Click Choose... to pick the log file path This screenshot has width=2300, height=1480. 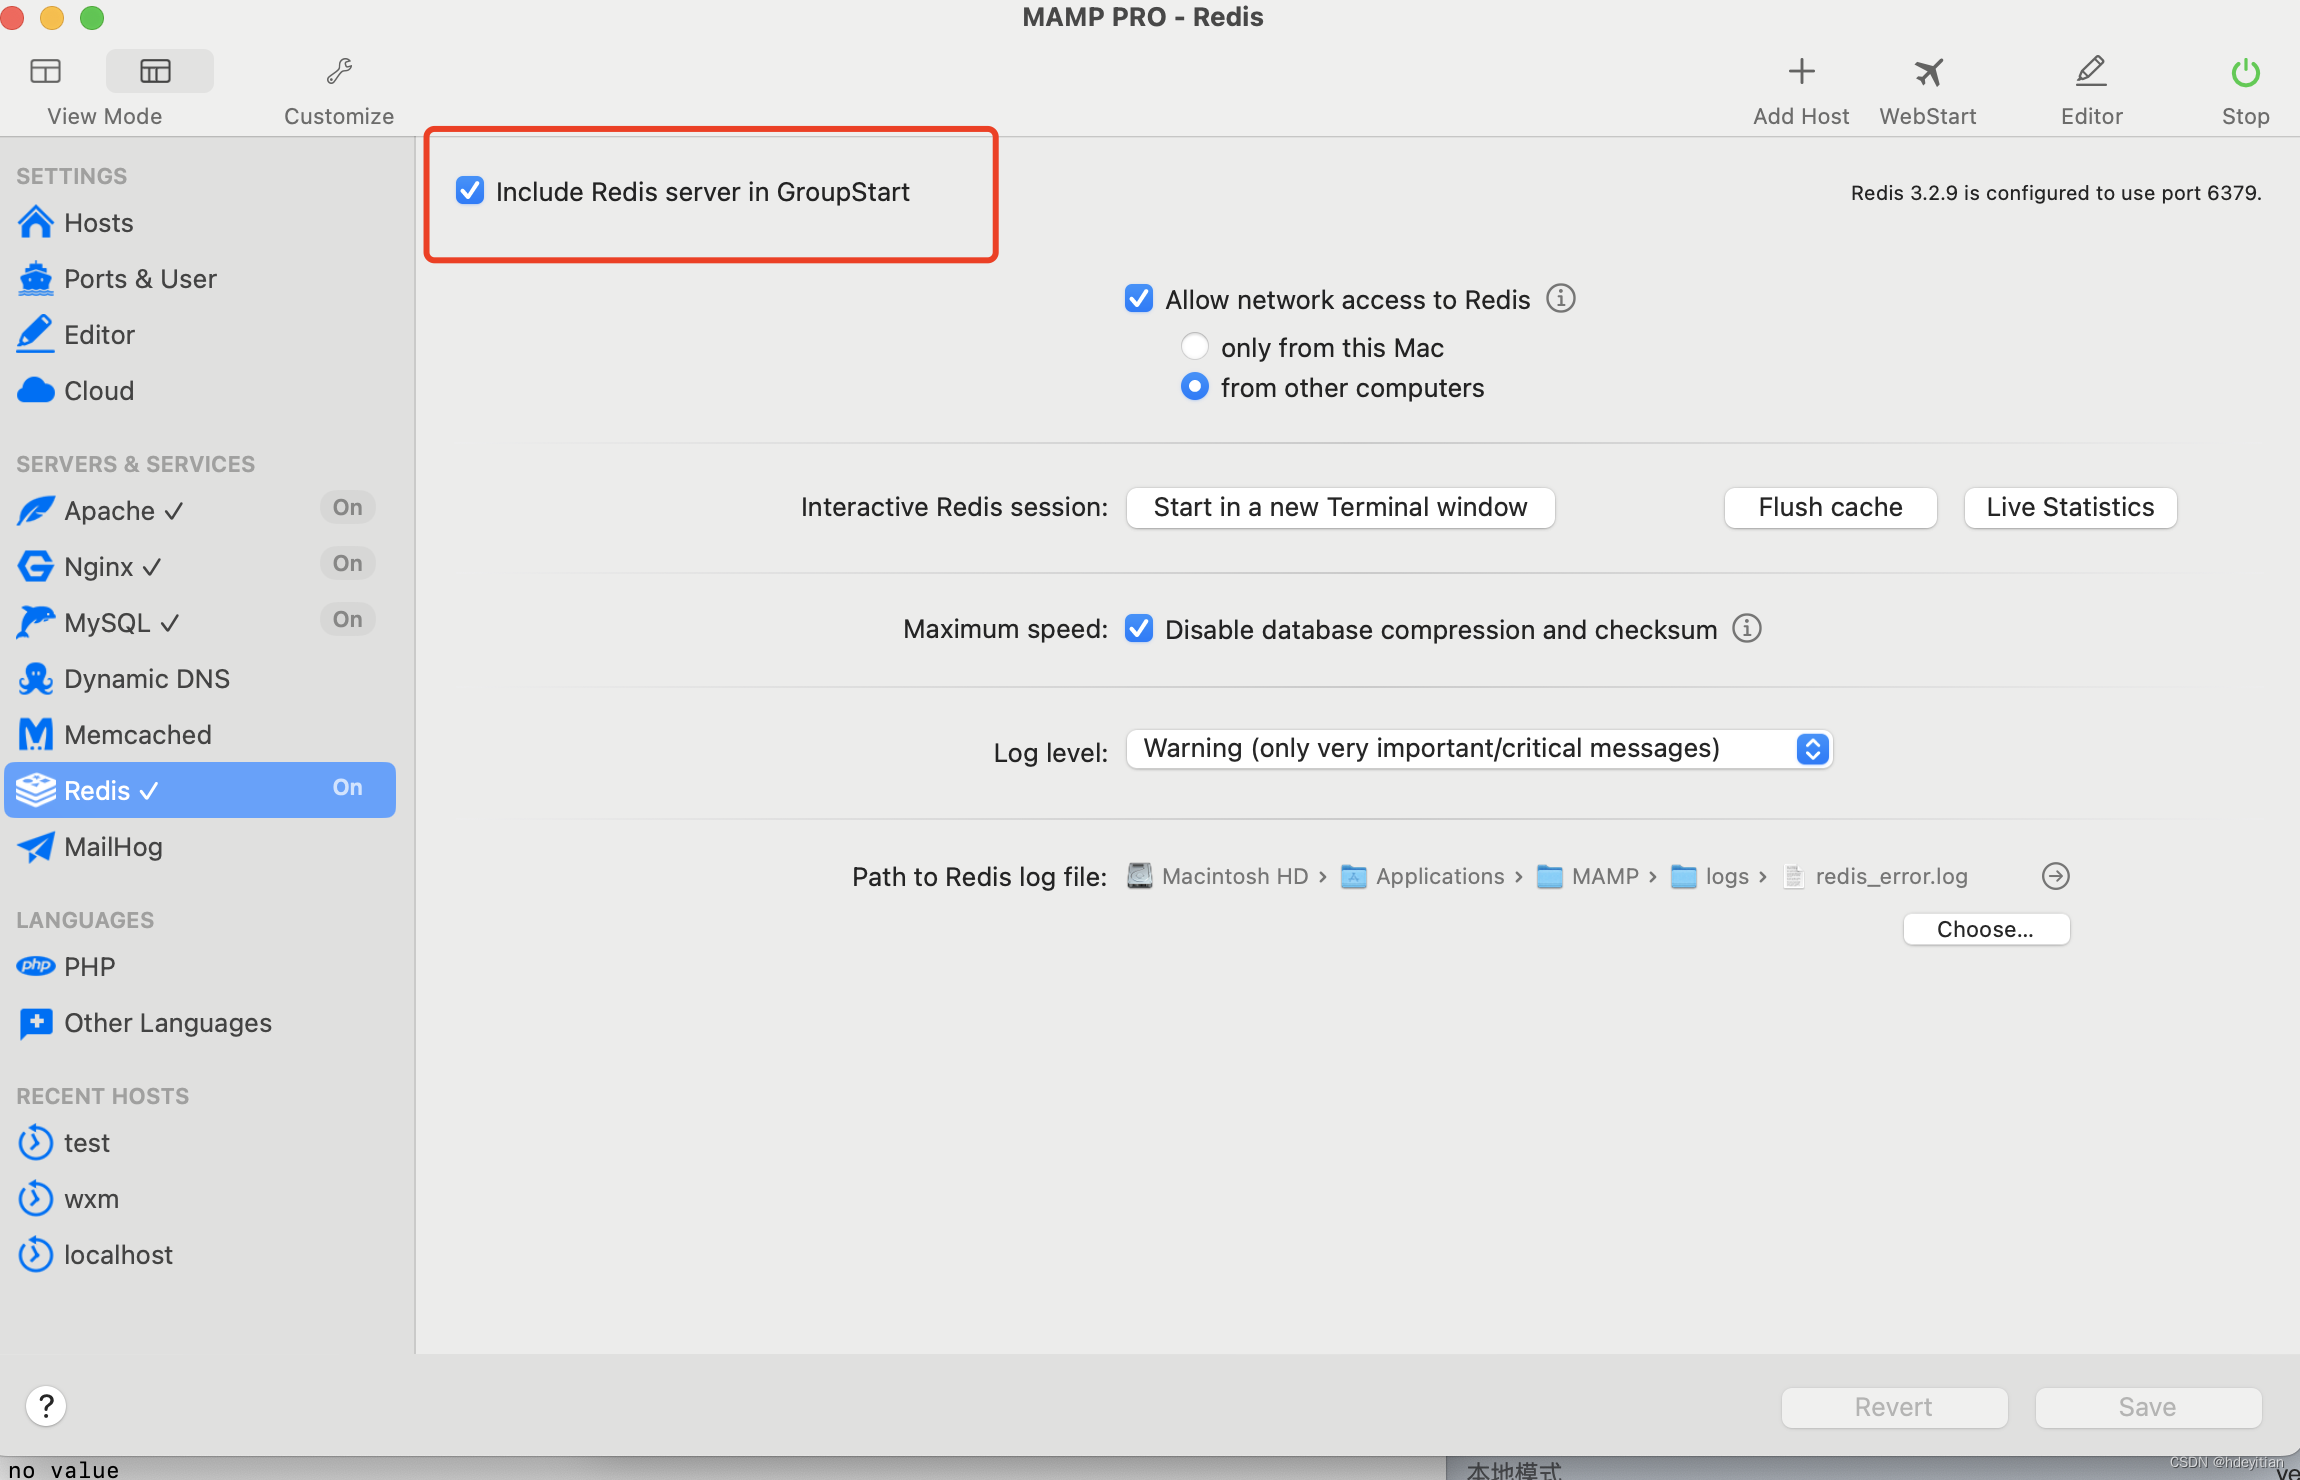[1985, 929]
